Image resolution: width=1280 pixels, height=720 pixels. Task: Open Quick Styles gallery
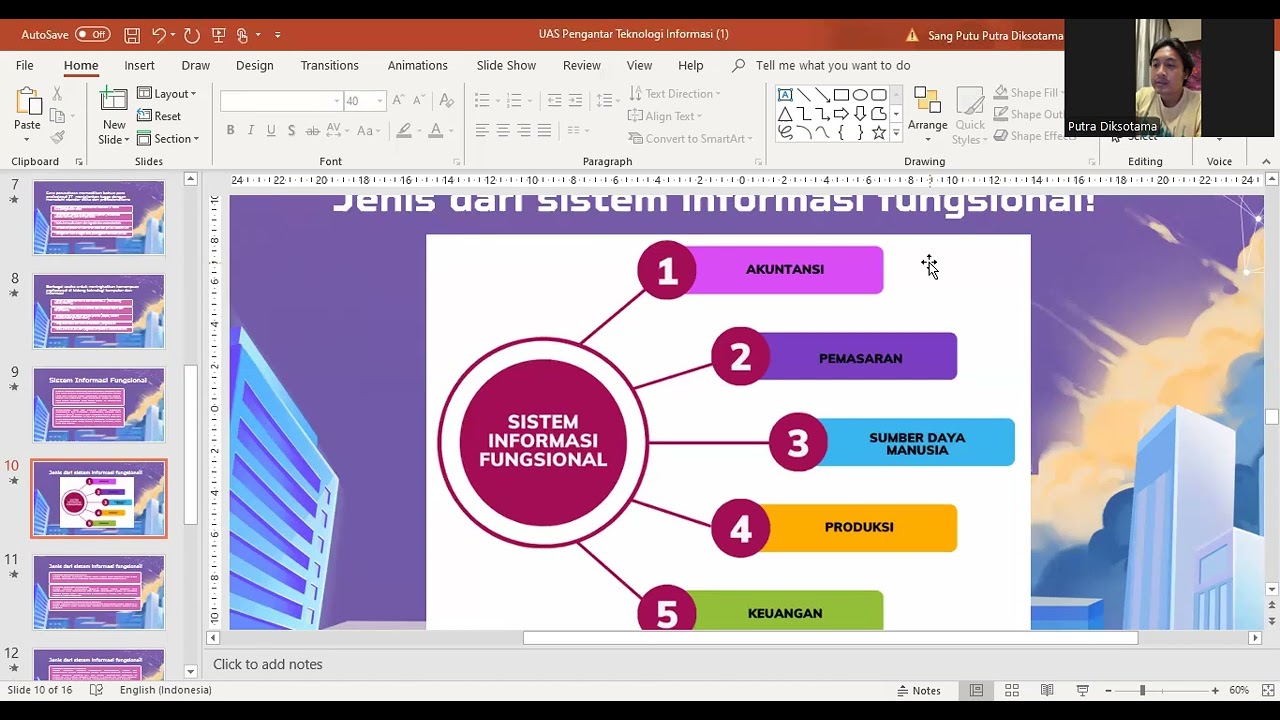pos(969,117)
